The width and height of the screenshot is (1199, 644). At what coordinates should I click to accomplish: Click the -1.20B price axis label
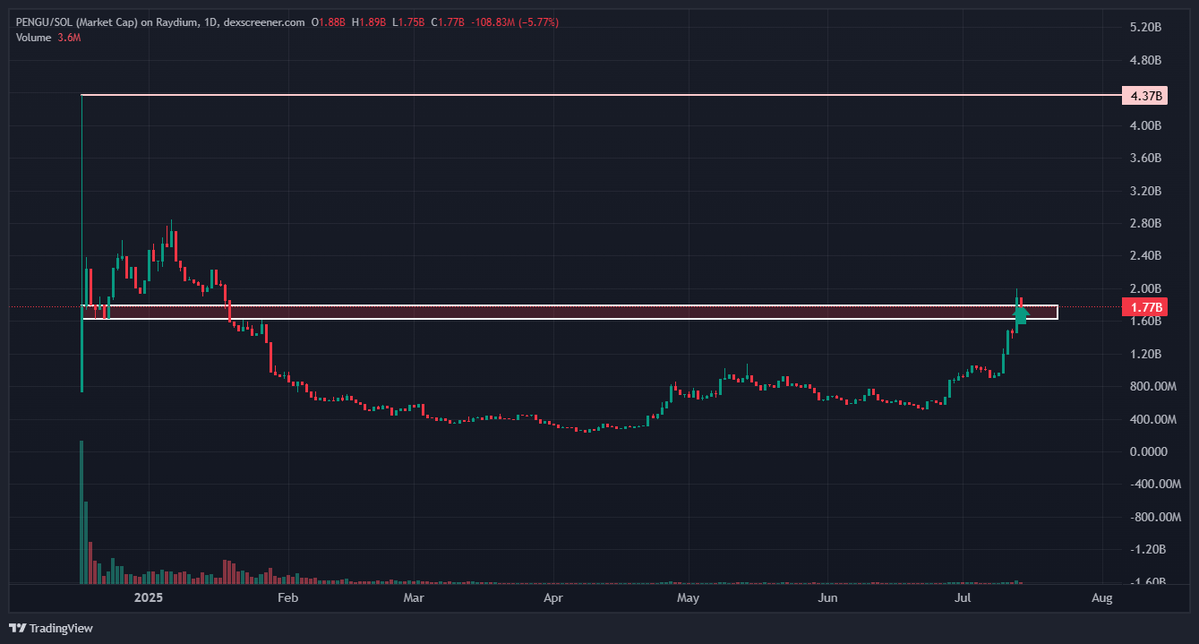click(1148, 549)
